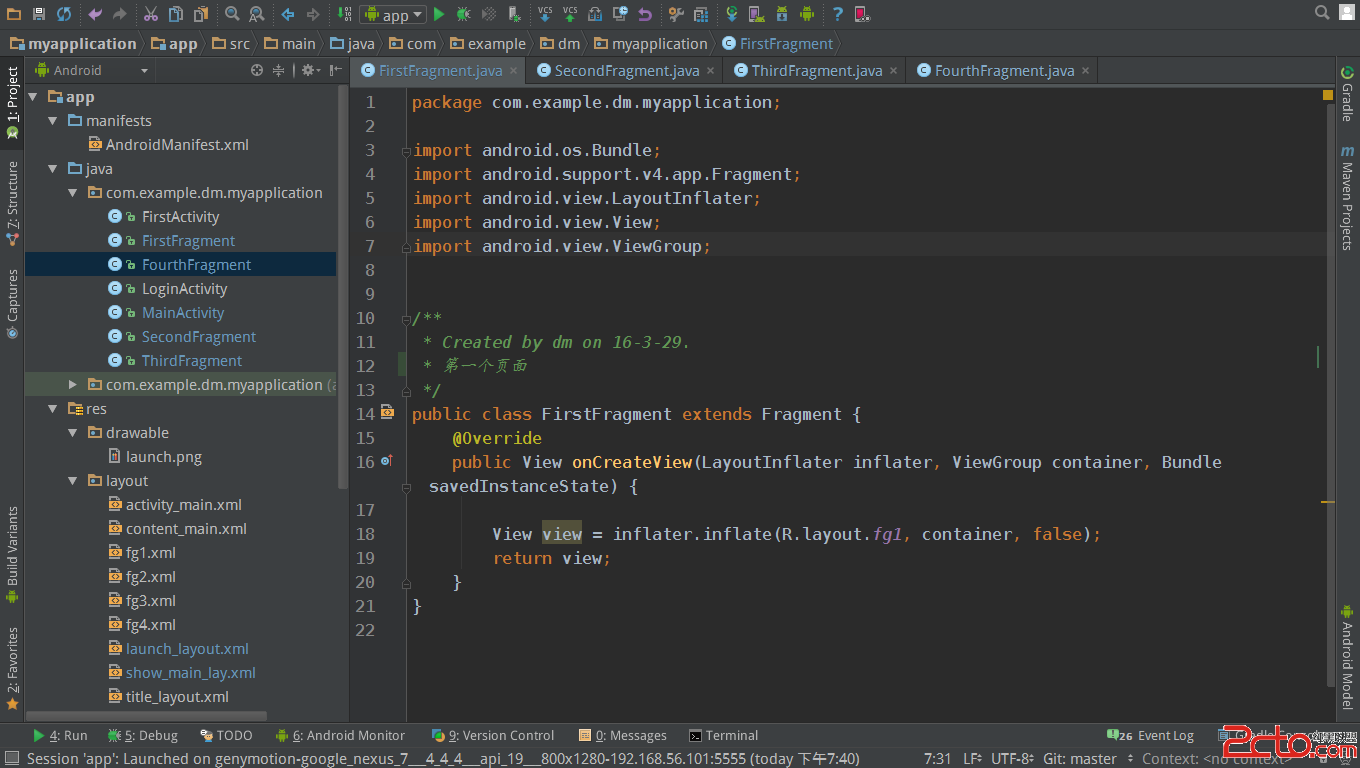This screenshot has height=768, width=1360.
Task: Collapse the drawable folder in tree
Action: 73,433
